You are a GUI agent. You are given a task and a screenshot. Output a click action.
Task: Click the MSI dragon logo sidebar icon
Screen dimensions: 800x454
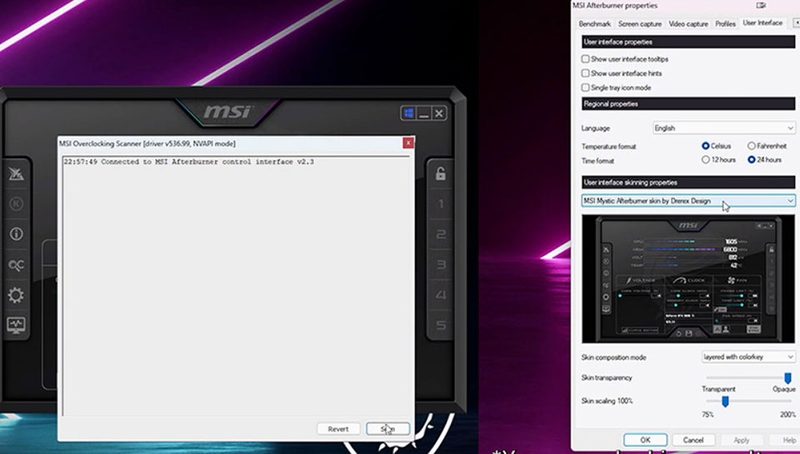(16, 174)
